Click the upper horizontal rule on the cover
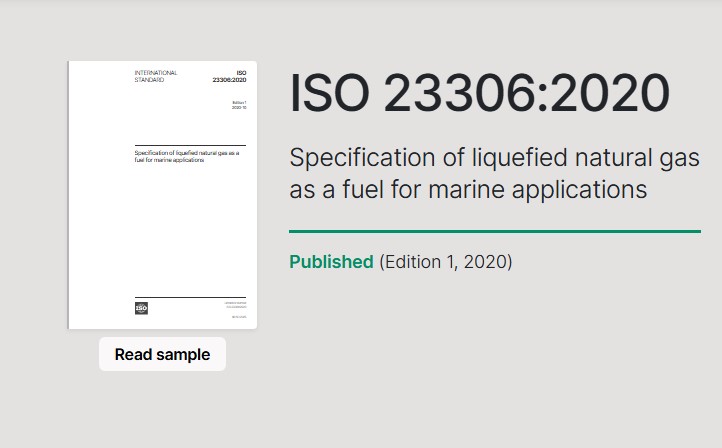The width and height of the screenshot is (722, 448). [x=190, y=145]
